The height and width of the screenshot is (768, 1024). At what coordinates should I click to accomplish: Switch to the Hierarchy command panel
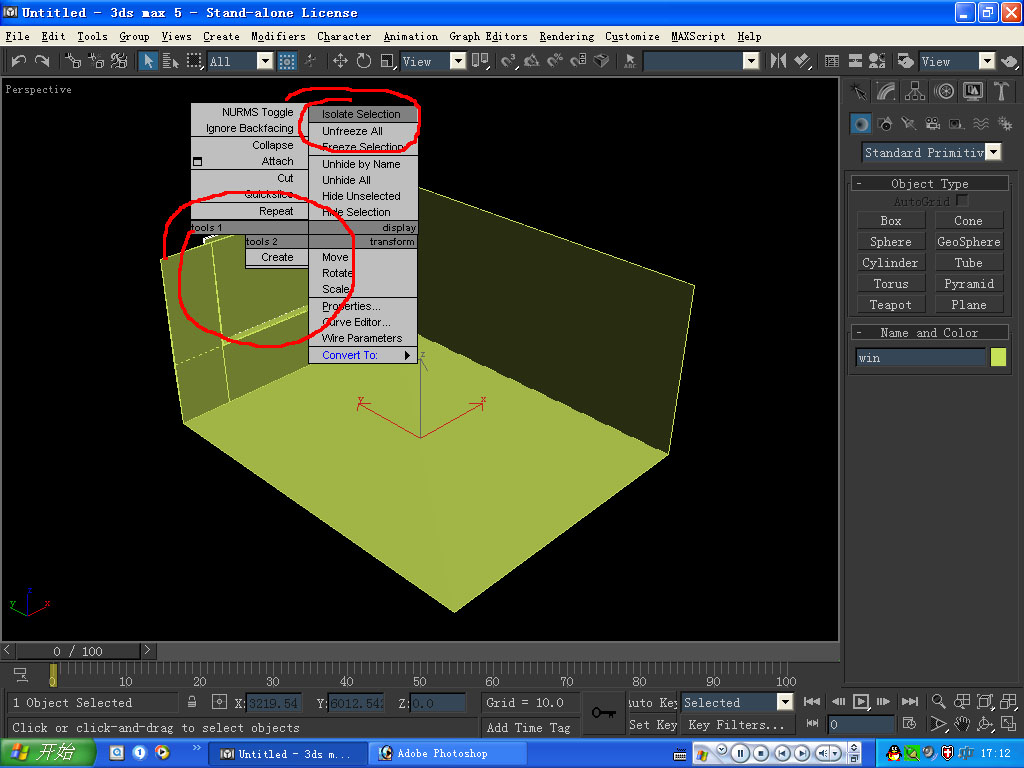tap(915, 91)
